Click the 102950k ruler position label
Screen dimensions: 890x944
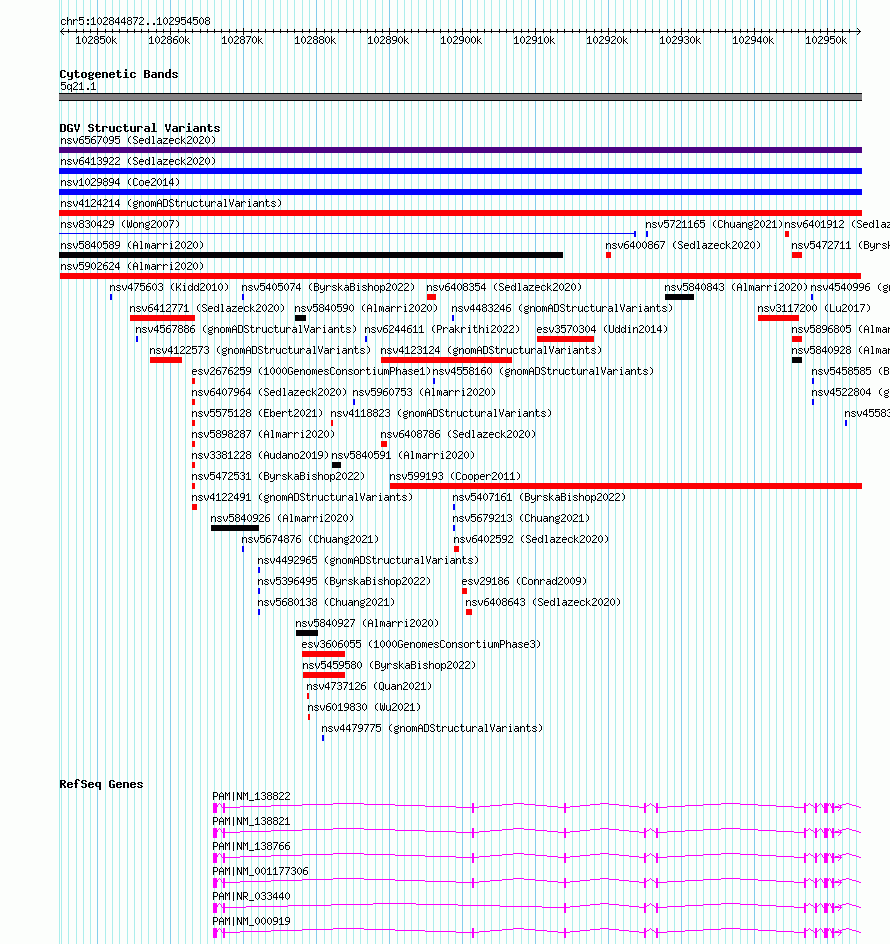[x=826, y=40]
